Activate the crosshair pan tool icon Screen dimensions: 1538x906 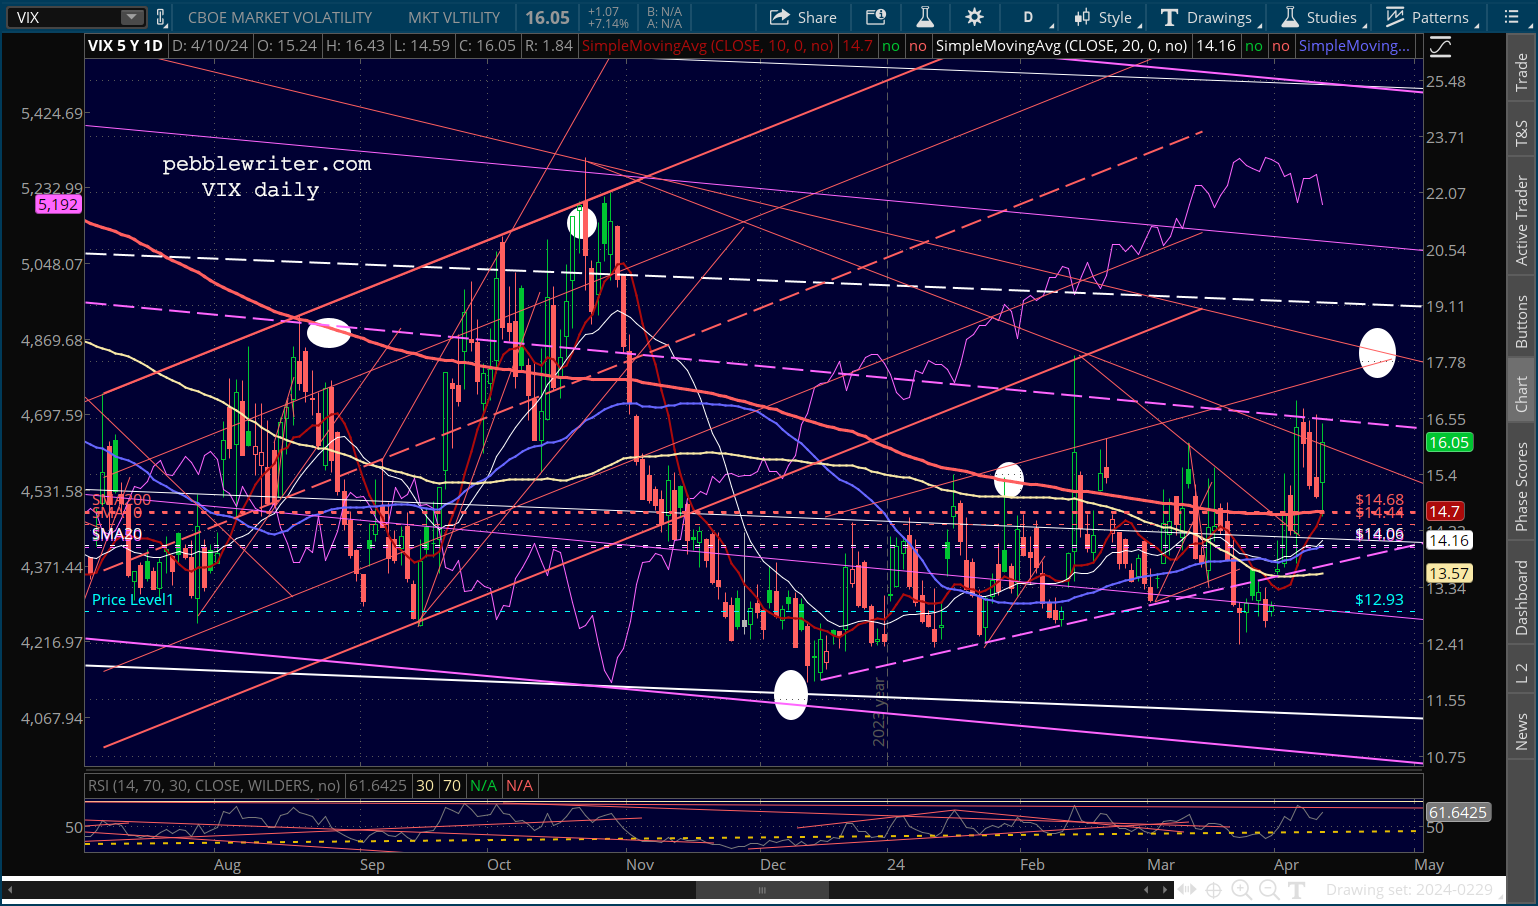[1213, 889]
